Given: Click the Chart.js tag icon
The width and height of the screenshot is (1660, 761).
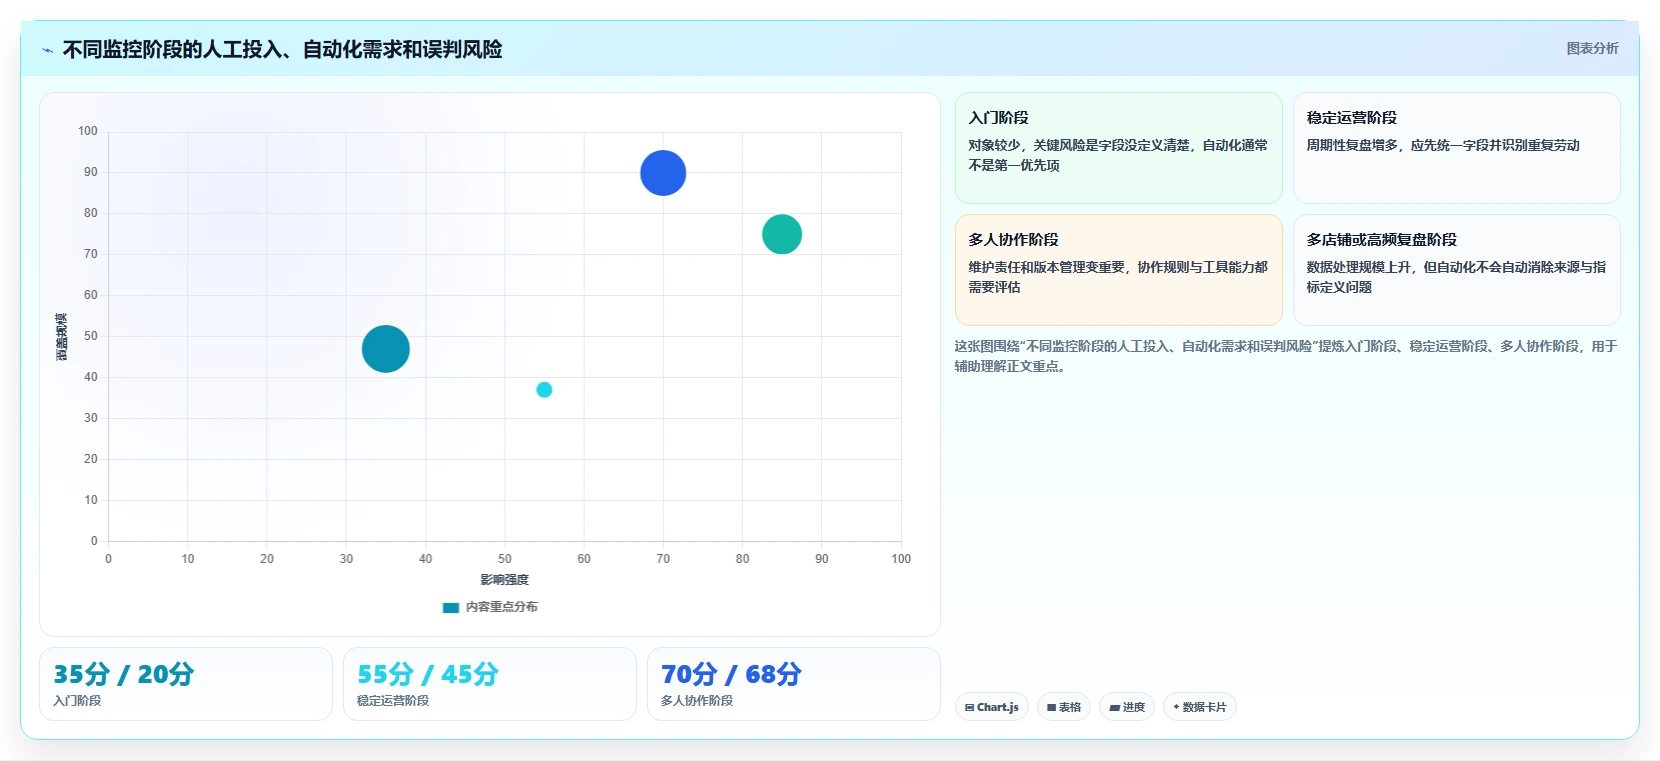Looking at the screenshot, I should [x=969, y=707].
